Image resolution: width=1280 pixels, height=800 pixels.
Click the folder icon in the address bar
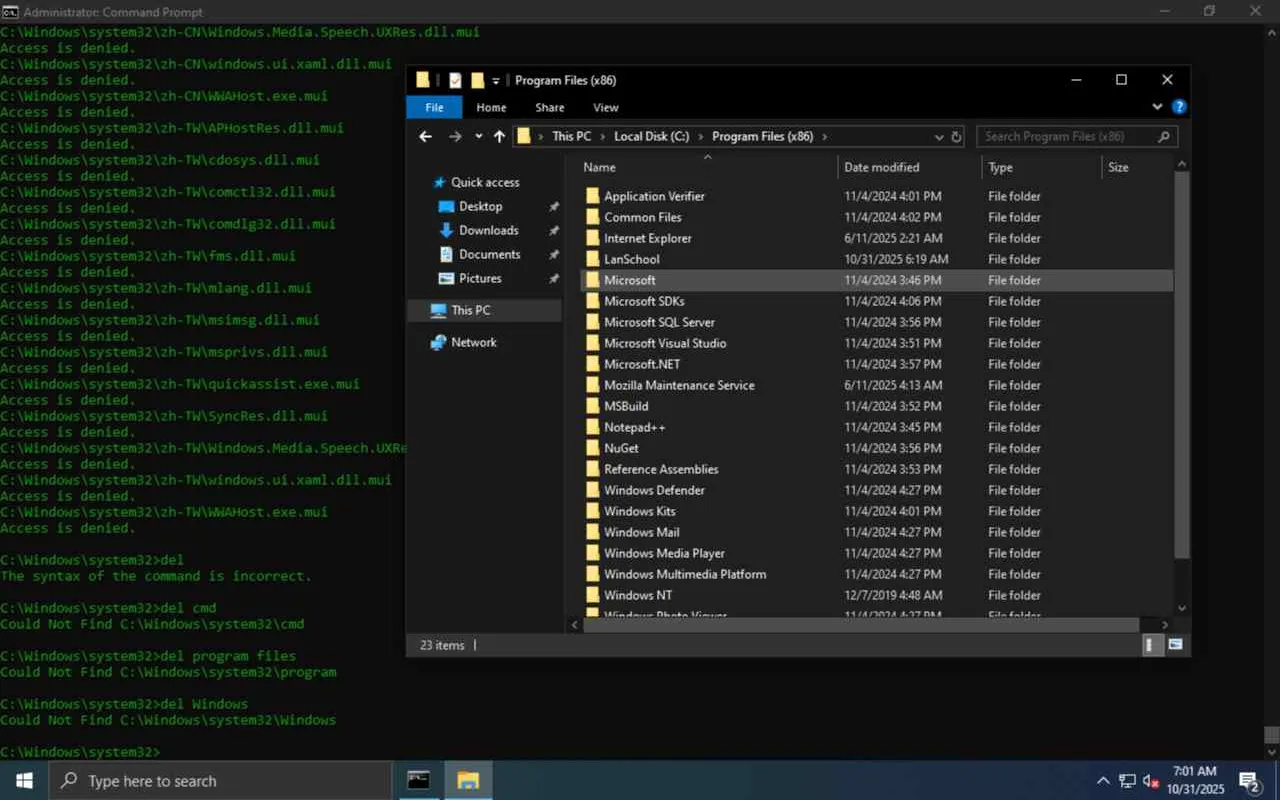tap(524, 137)
